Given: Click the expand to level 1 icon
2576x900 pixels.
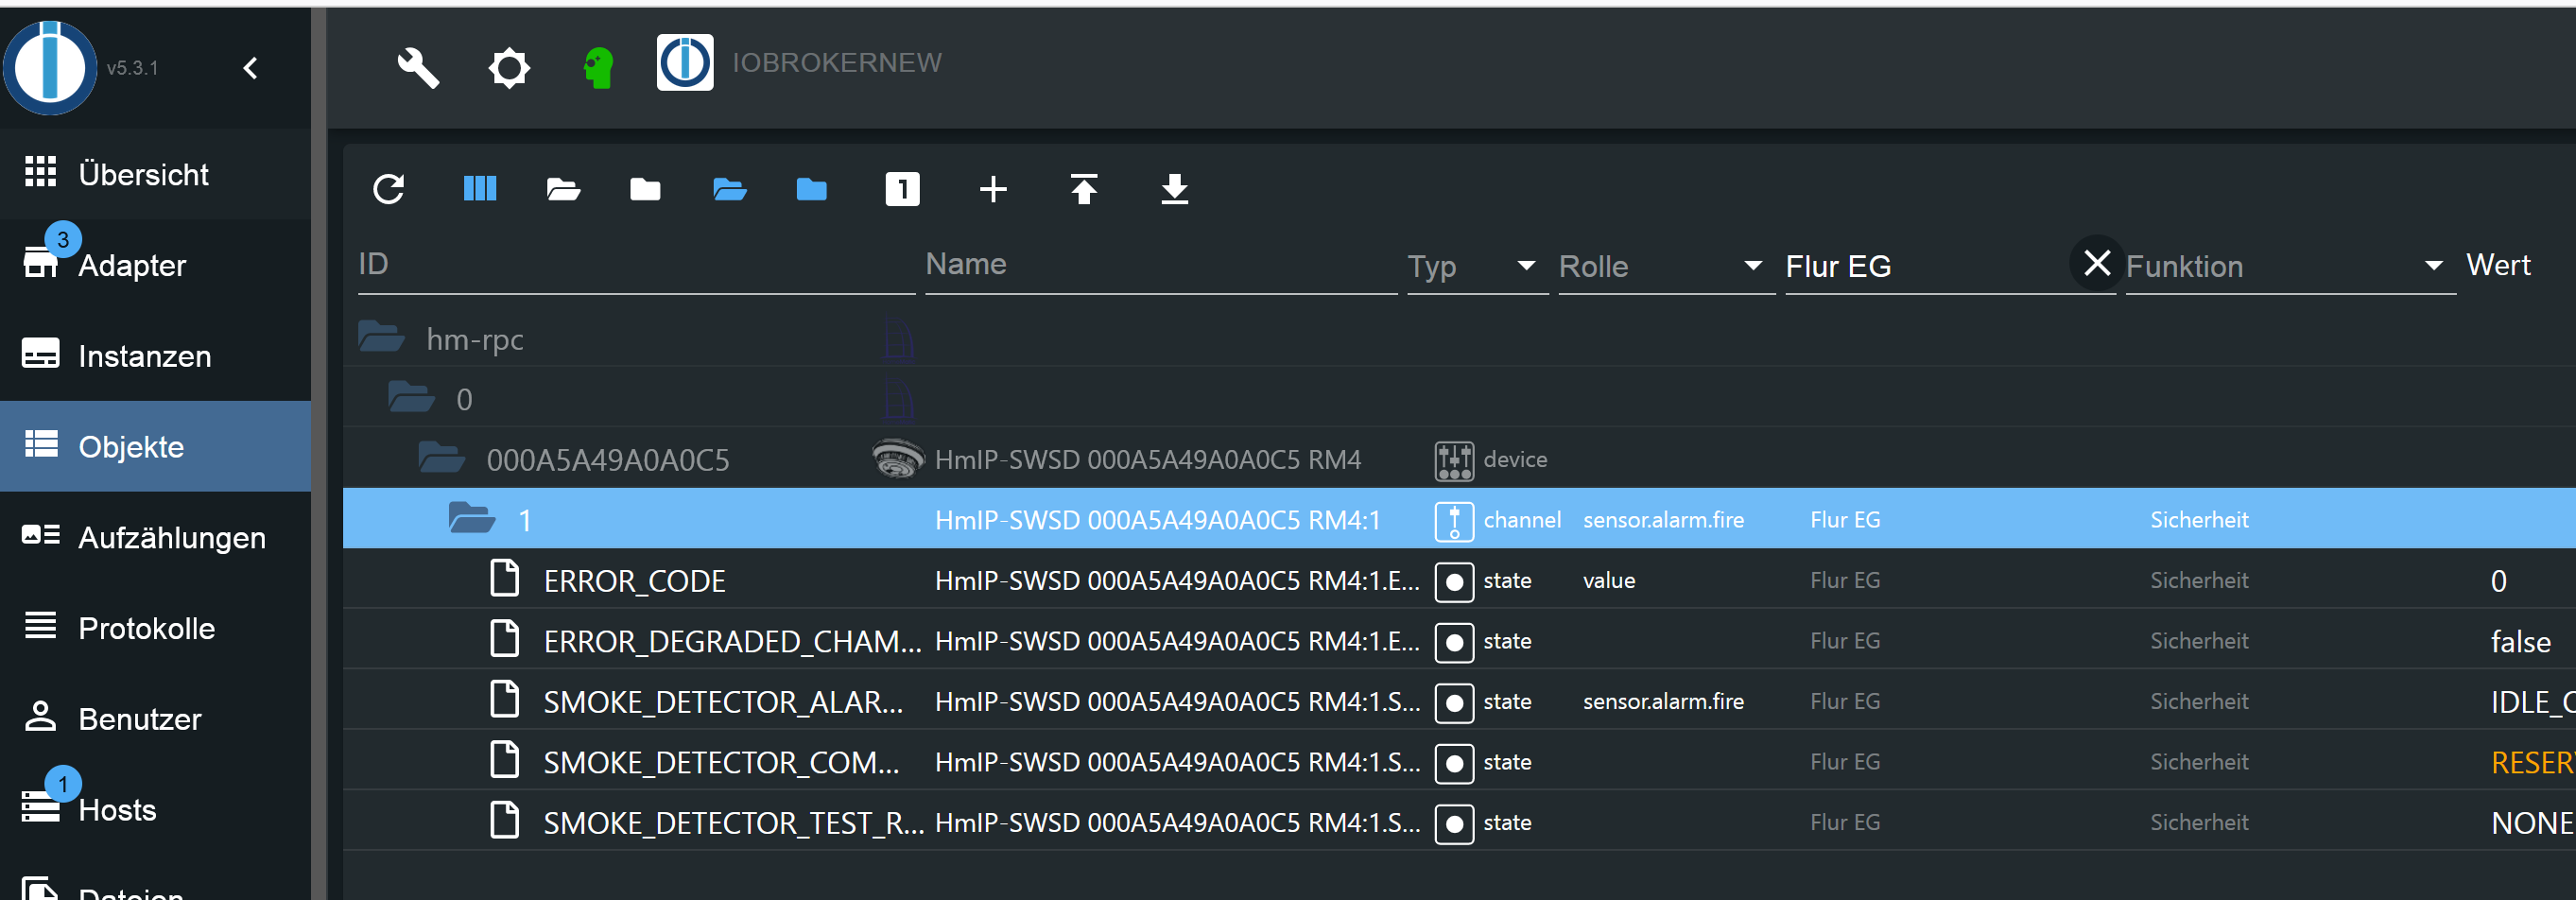Looking at the screenshot, I should [x=902, y=189].
